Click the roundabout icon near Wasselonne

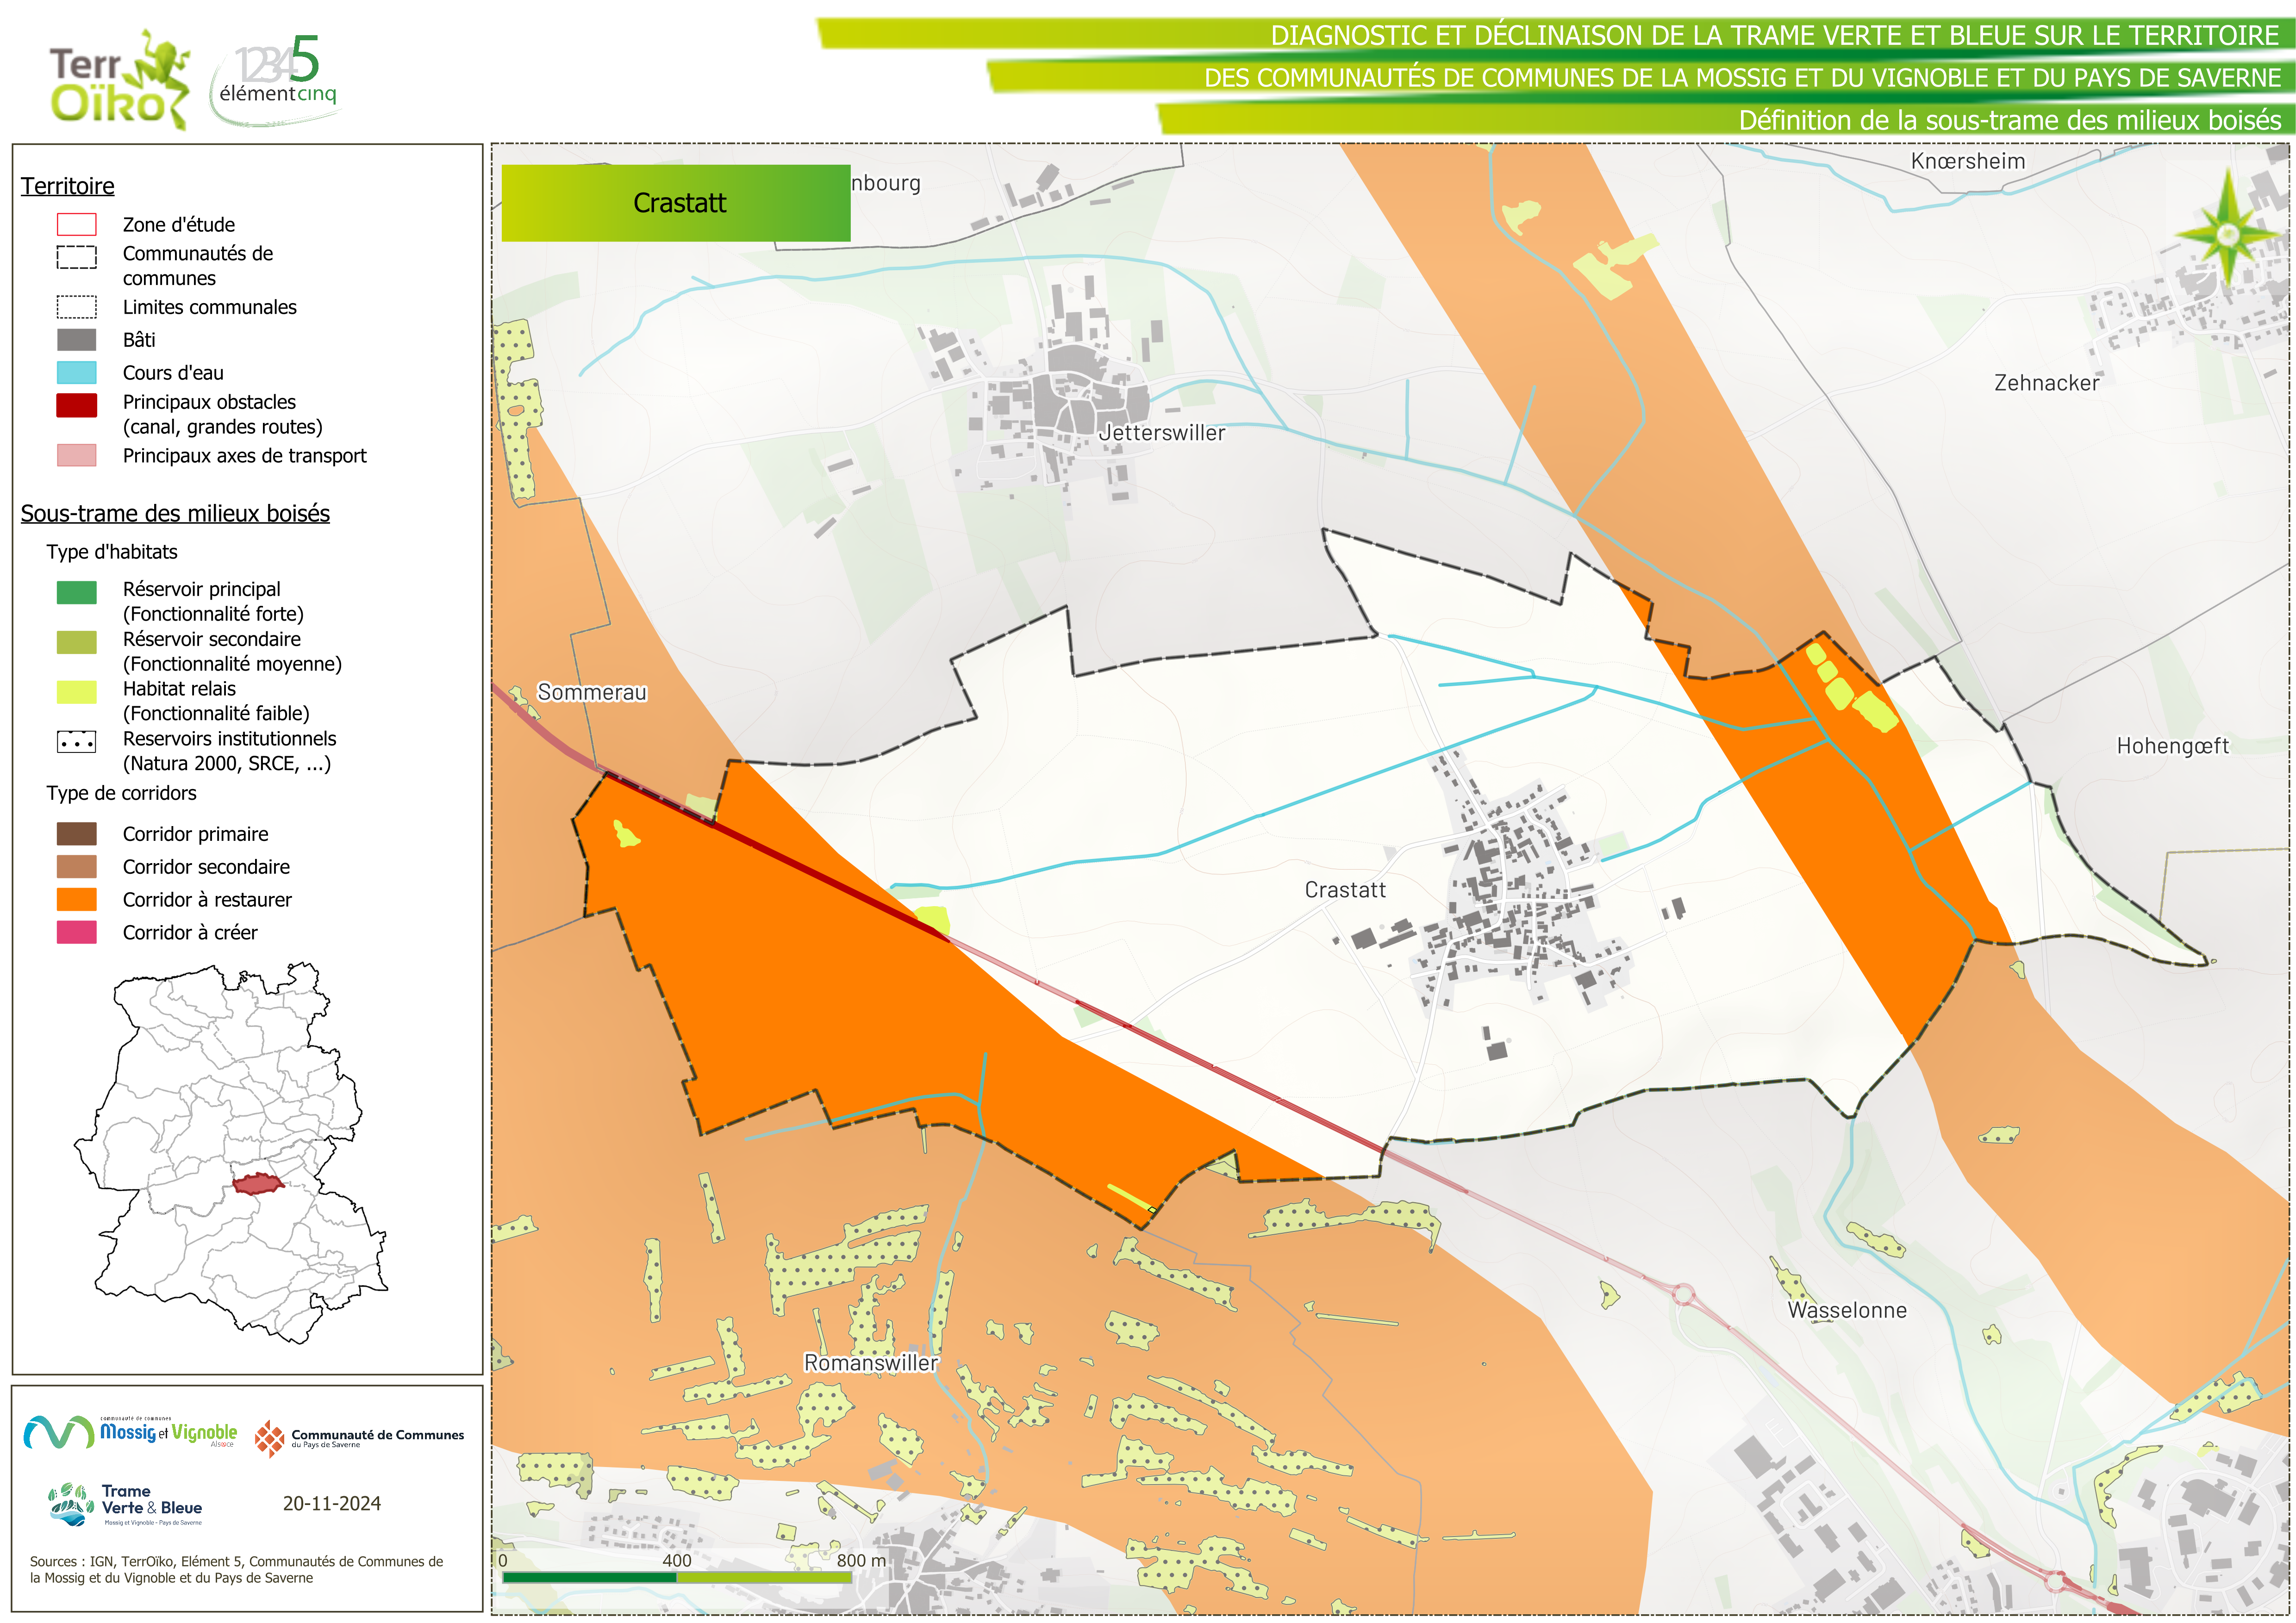tap(1684, 1294)
